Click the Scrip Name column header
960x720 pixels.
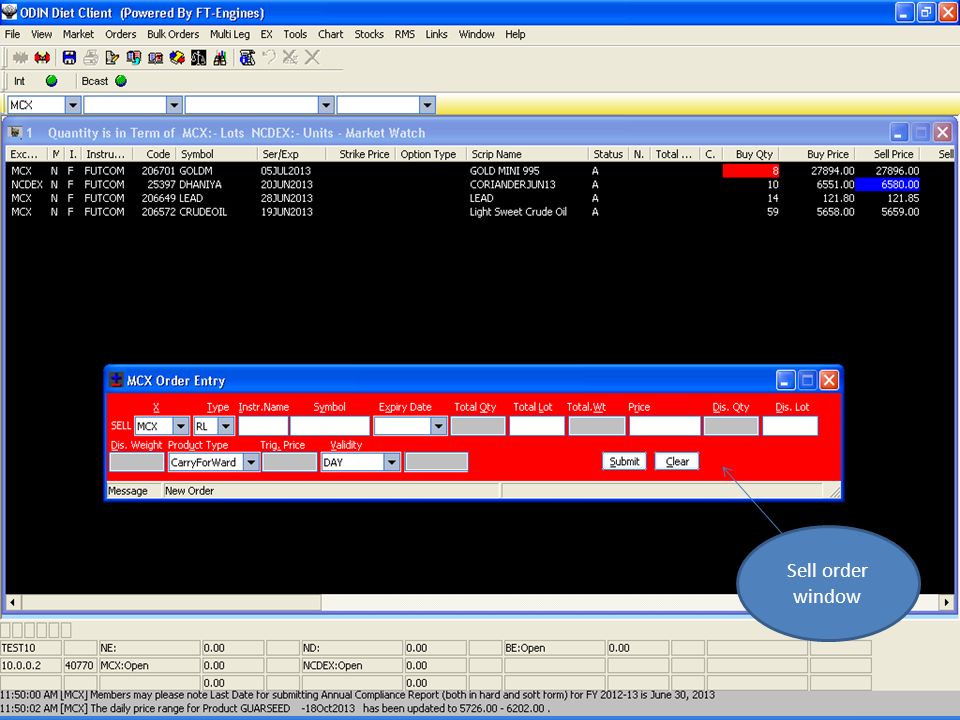coord(527,154)
